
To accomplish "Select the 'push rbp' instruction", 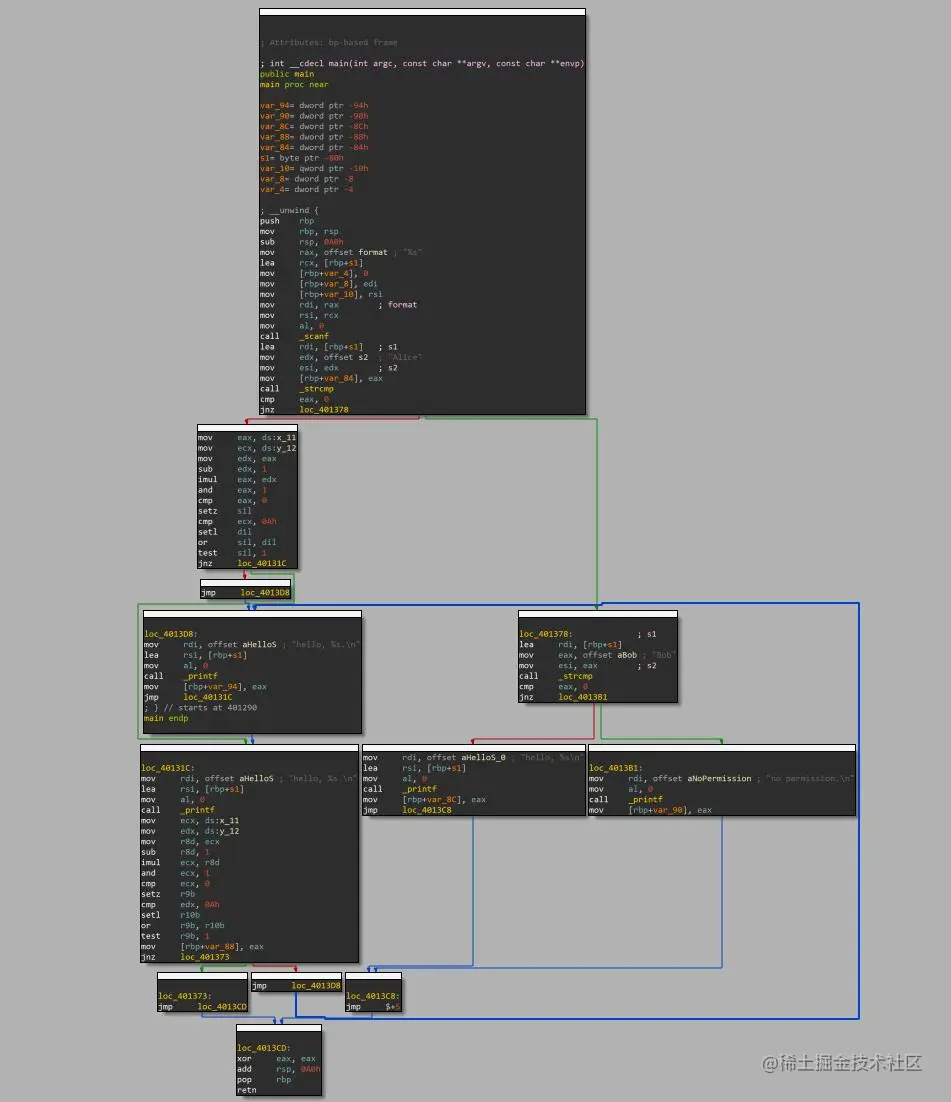I will 287,221.
